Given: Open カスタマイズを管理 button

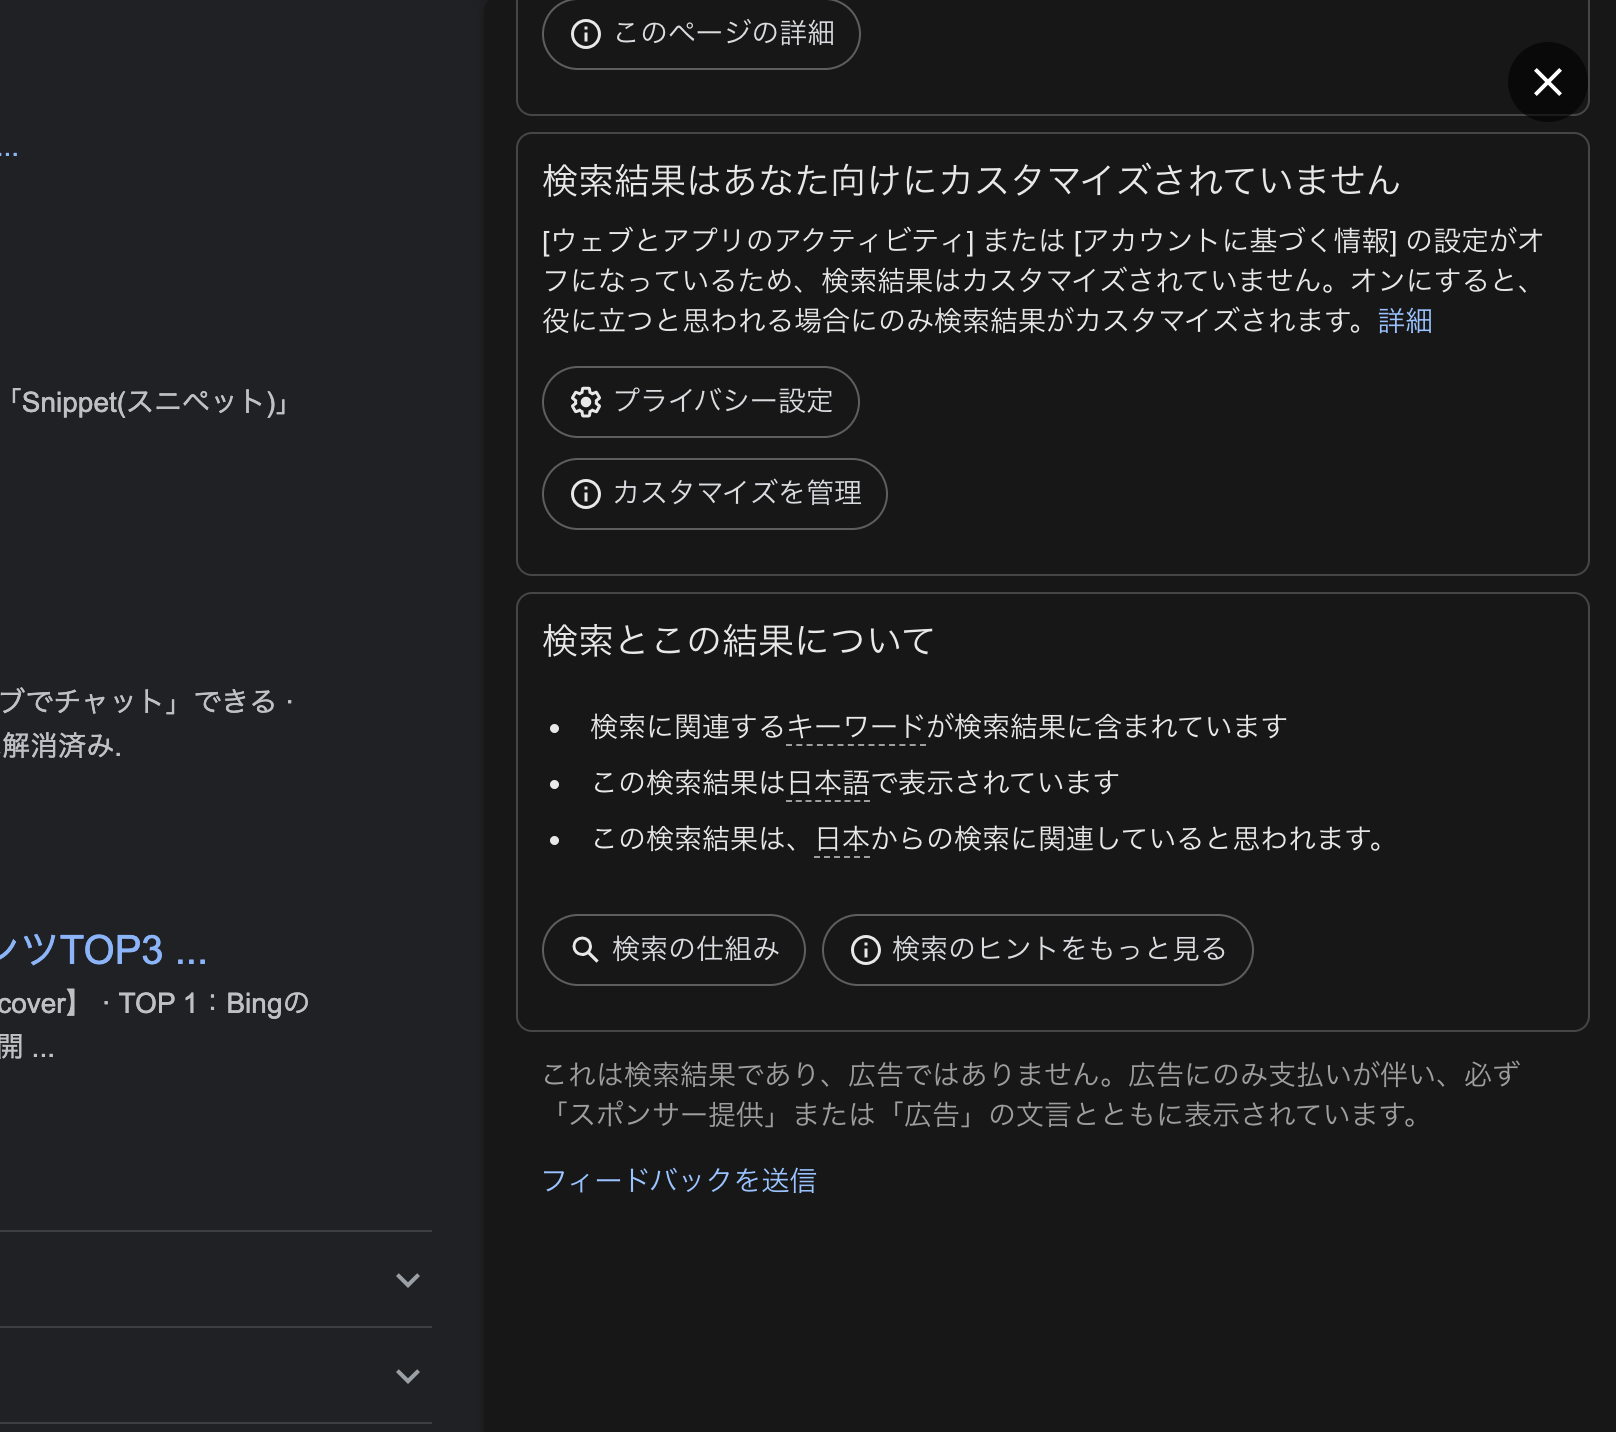Looking at the screenshot, I should (714, 494).
